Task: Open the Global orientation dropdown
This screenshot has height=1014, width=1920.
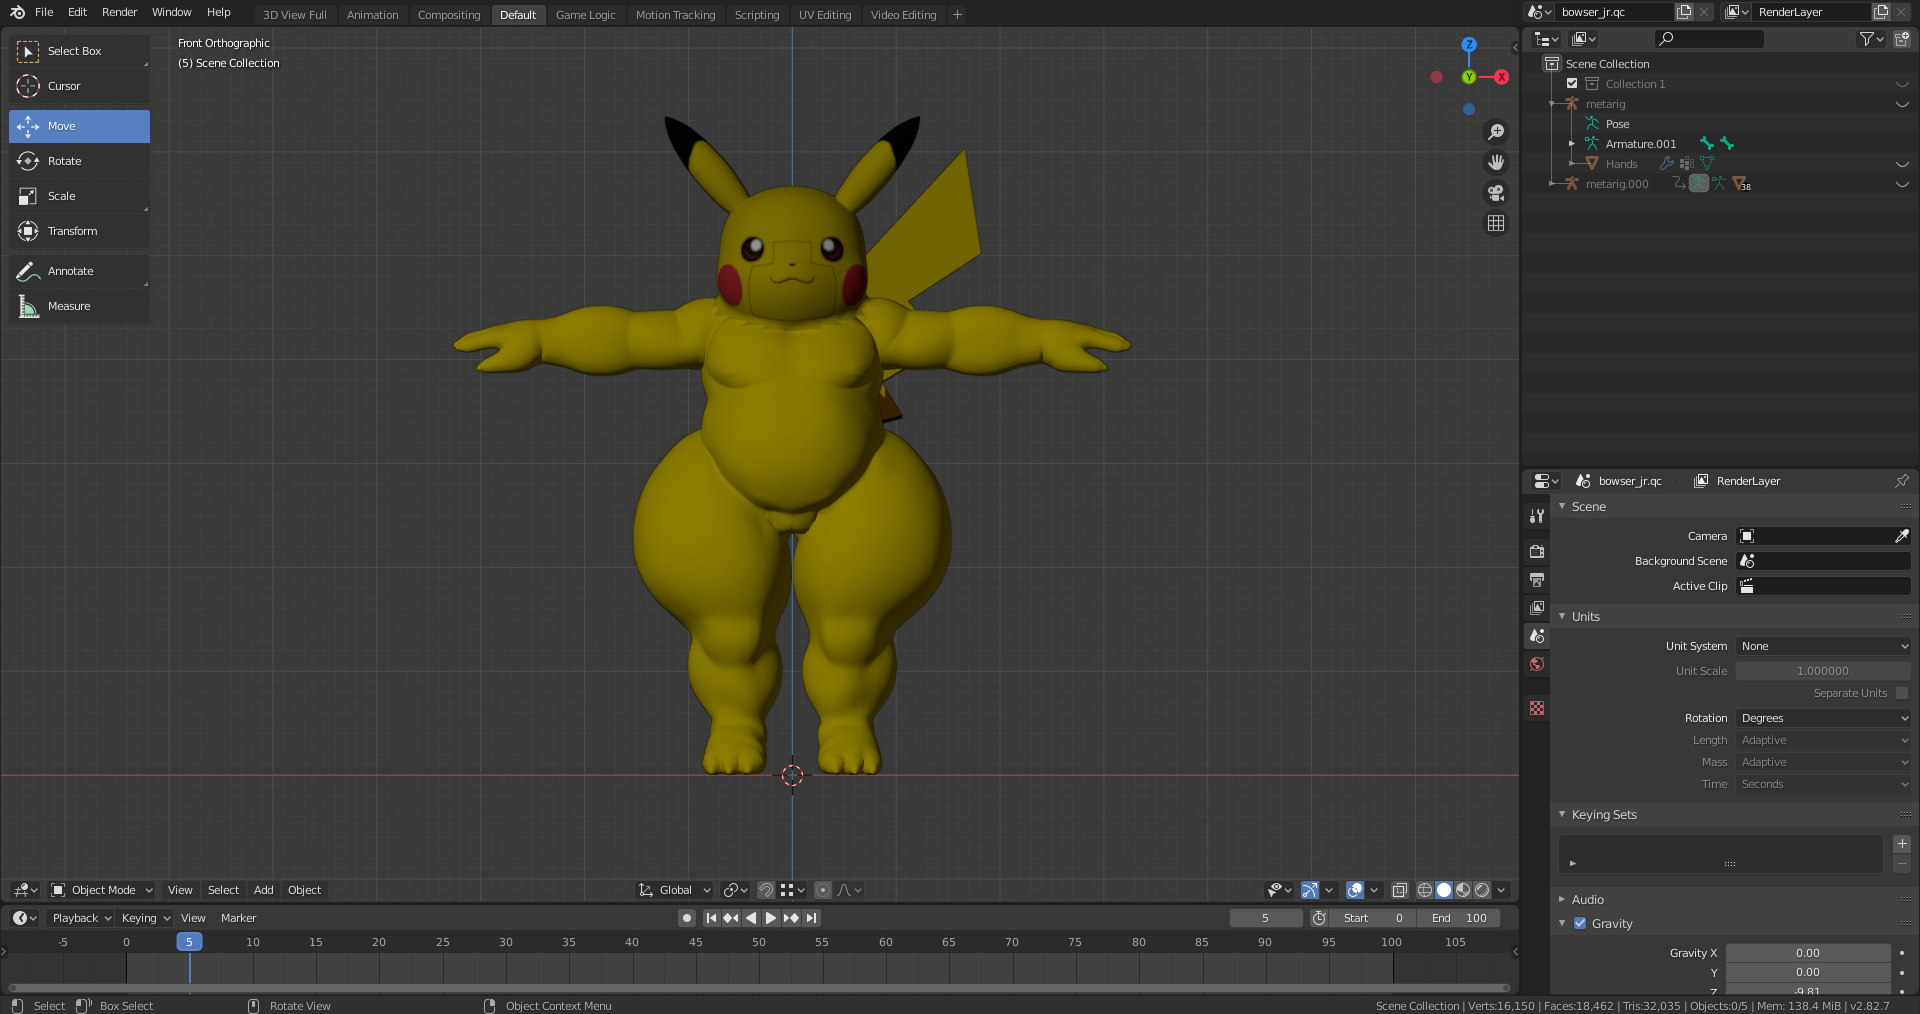Action: tap(675, 890)
